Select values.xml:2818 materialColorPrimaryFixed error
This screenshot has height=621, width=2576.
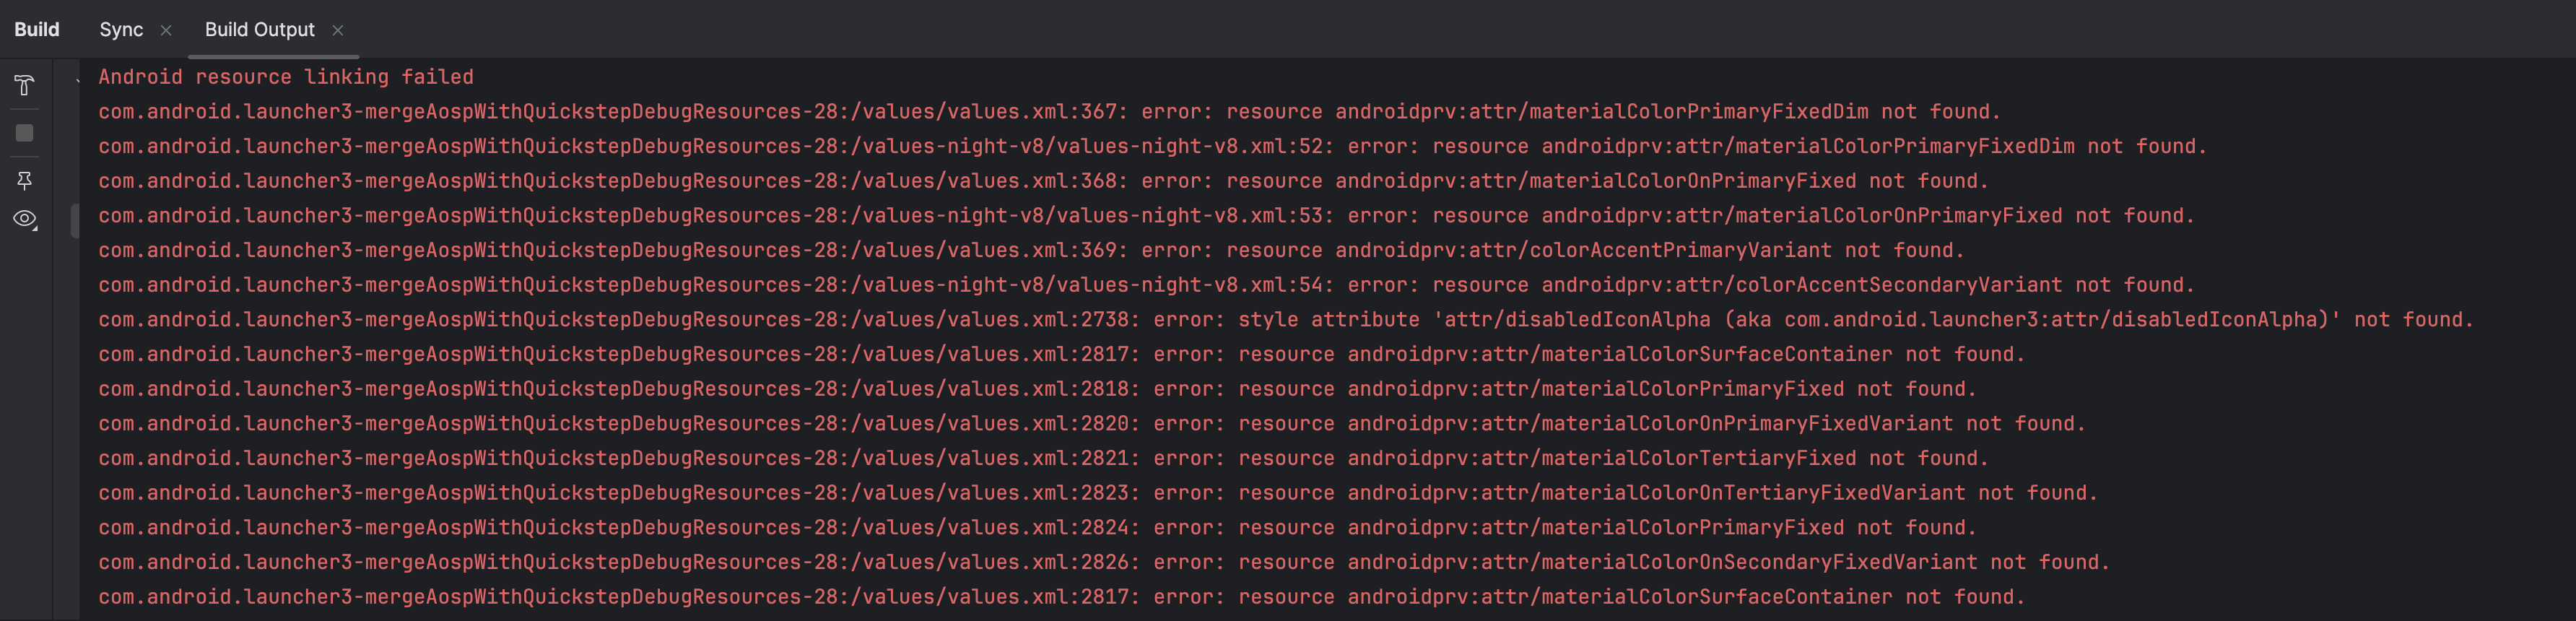point(1037,389)
